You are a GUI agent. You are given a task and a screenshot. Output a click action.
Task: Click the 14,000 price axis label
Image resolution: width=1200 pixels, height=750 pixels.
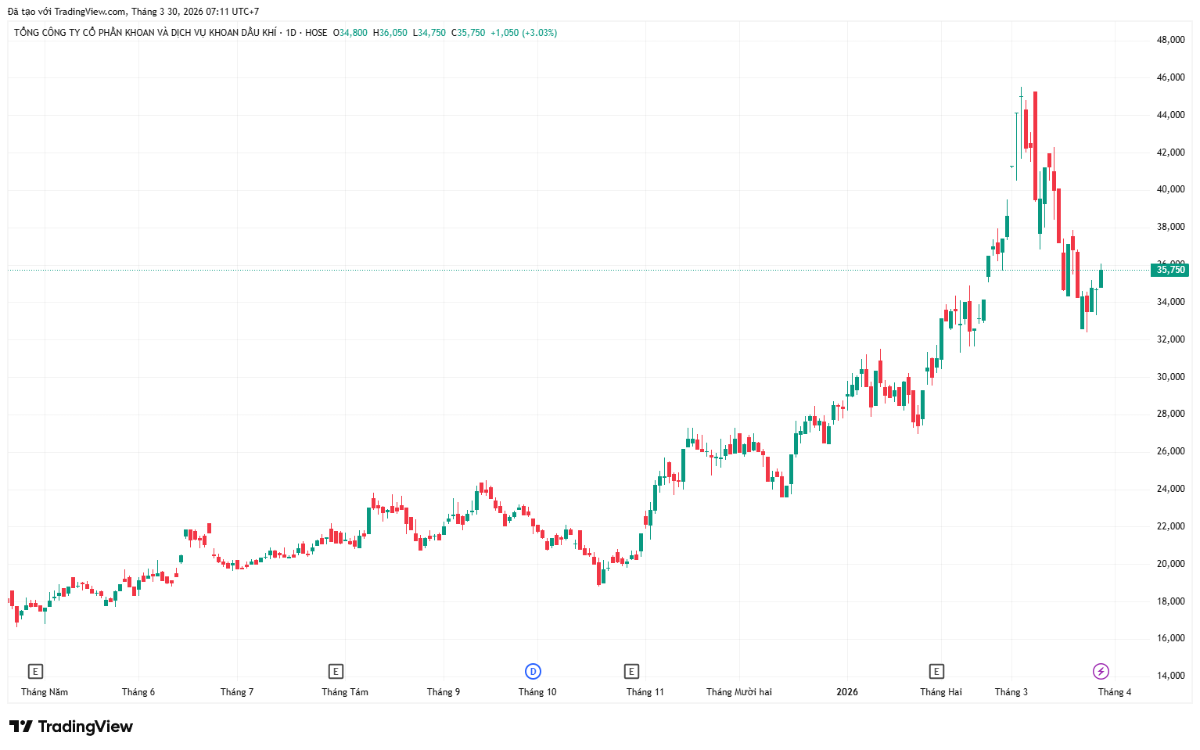1170,676
